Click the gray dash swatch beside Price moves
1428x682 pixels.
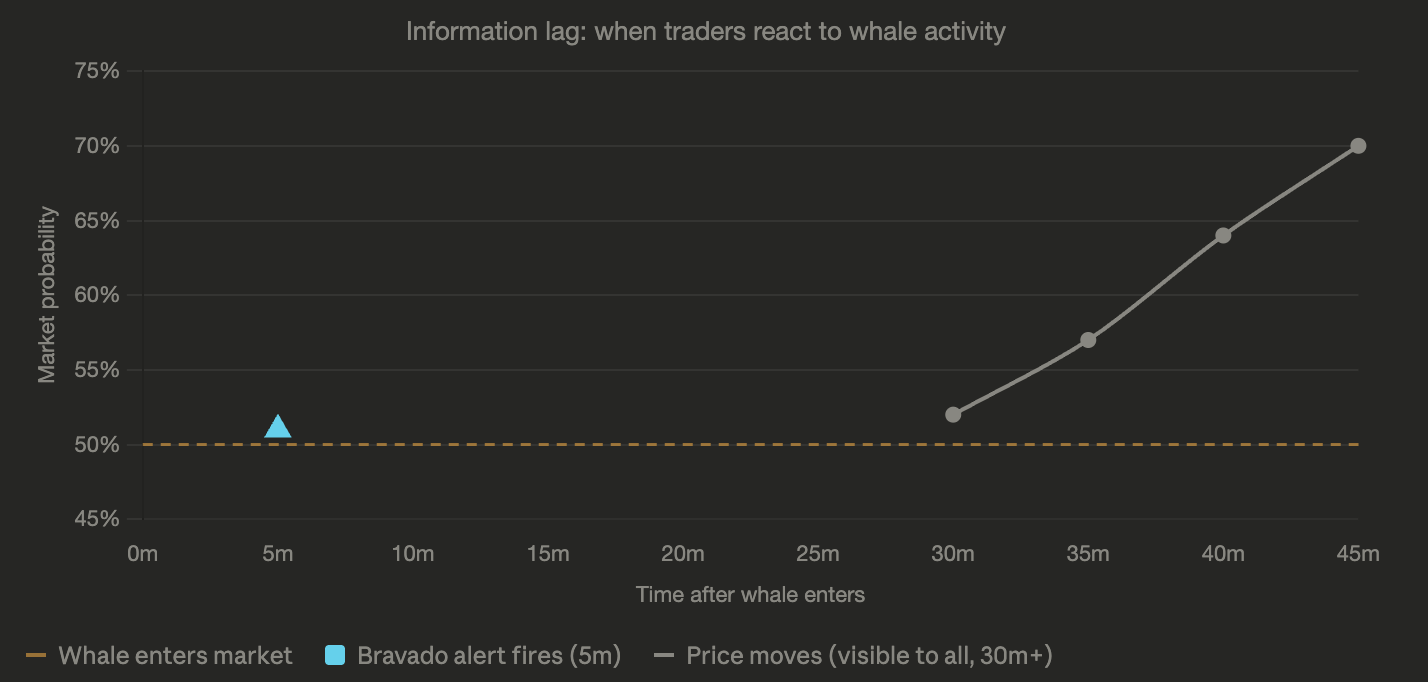click(x=664, y=656)
